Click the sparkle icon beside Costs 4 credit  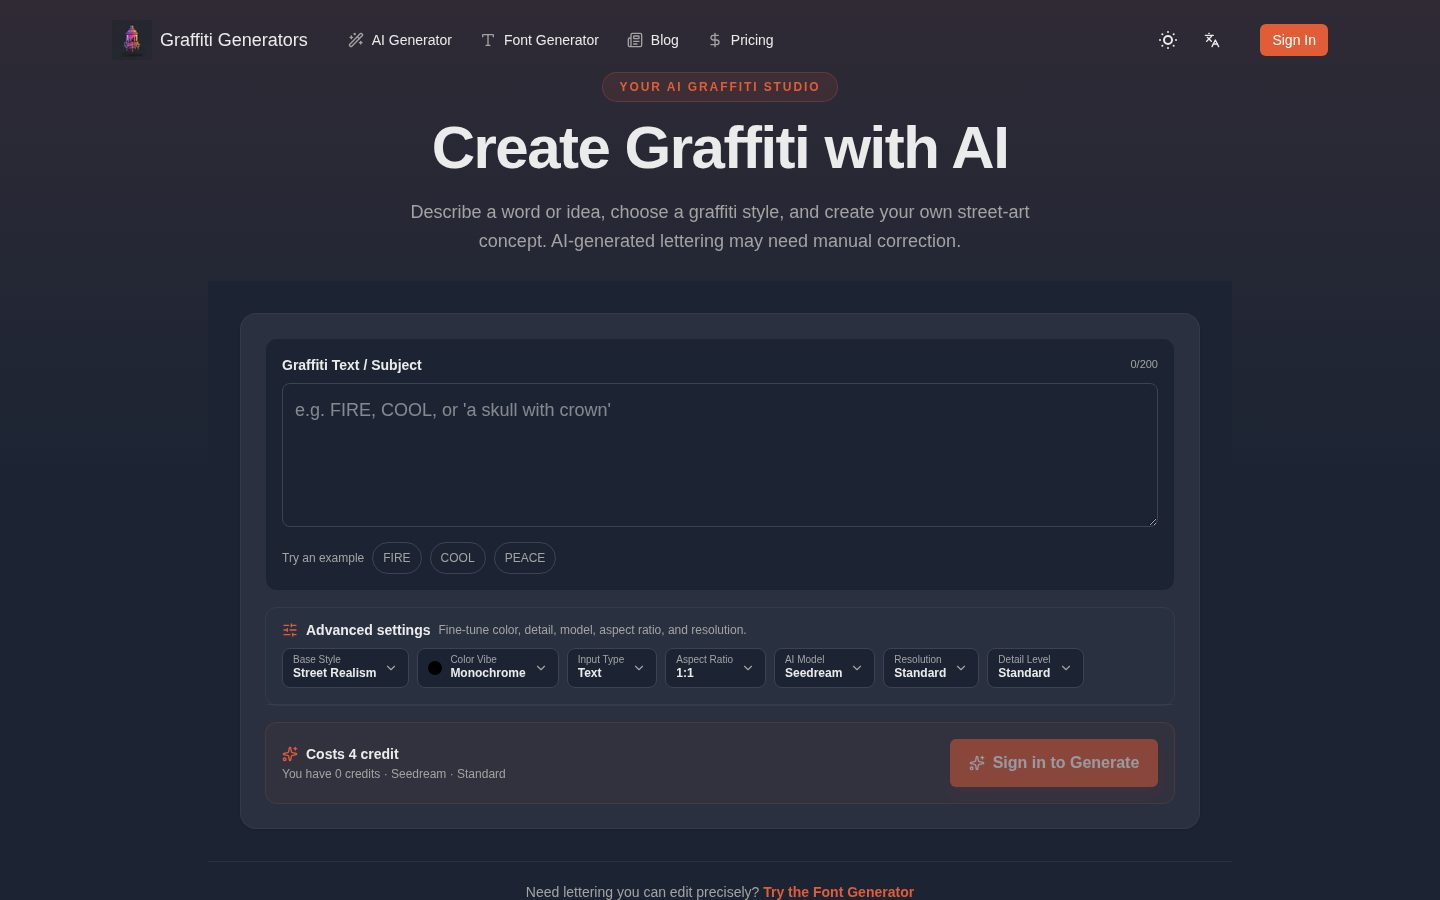pyautogui.click(x=290, y=754)
